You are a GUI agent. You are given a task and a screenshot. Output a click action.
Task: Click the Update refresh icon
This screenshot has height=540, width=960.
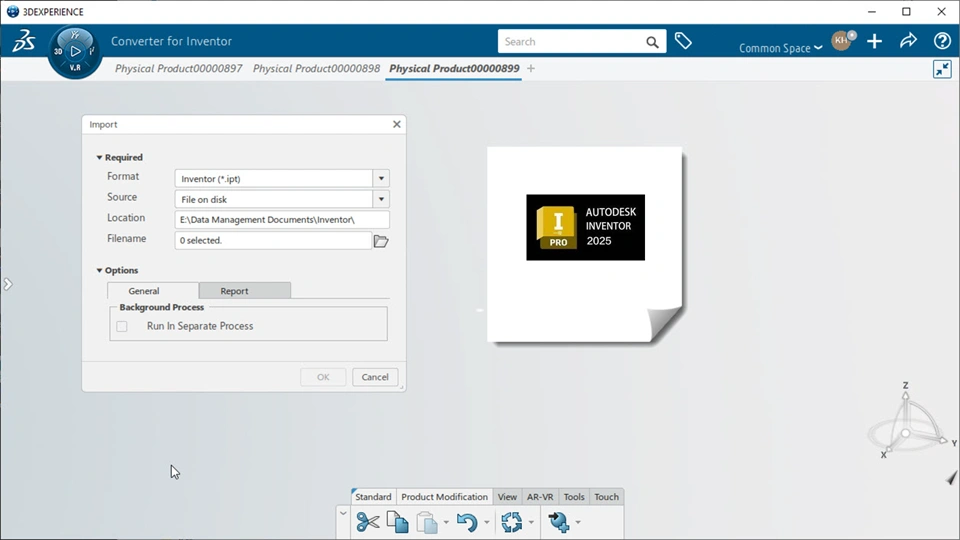[x=511, y=522]
